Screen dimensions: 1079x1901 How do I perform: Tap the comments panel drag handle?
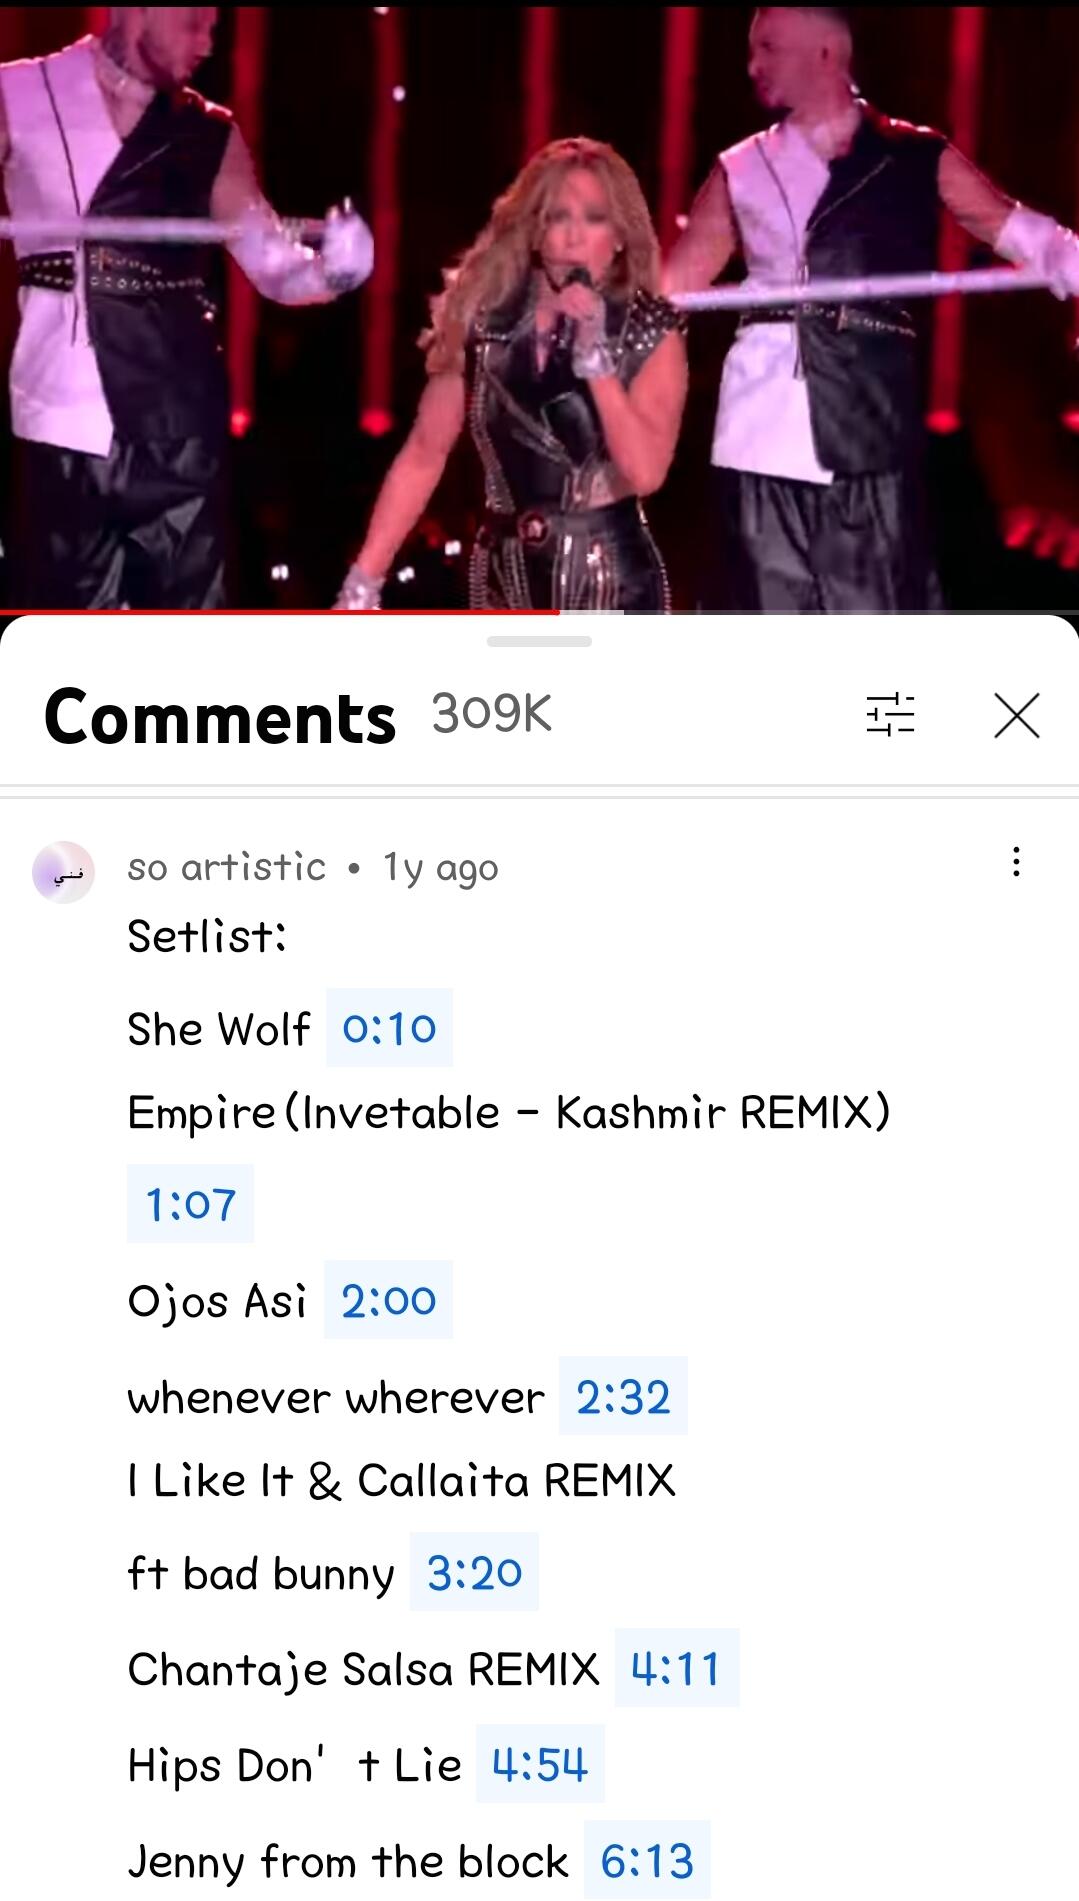click(x=539, y=641)
